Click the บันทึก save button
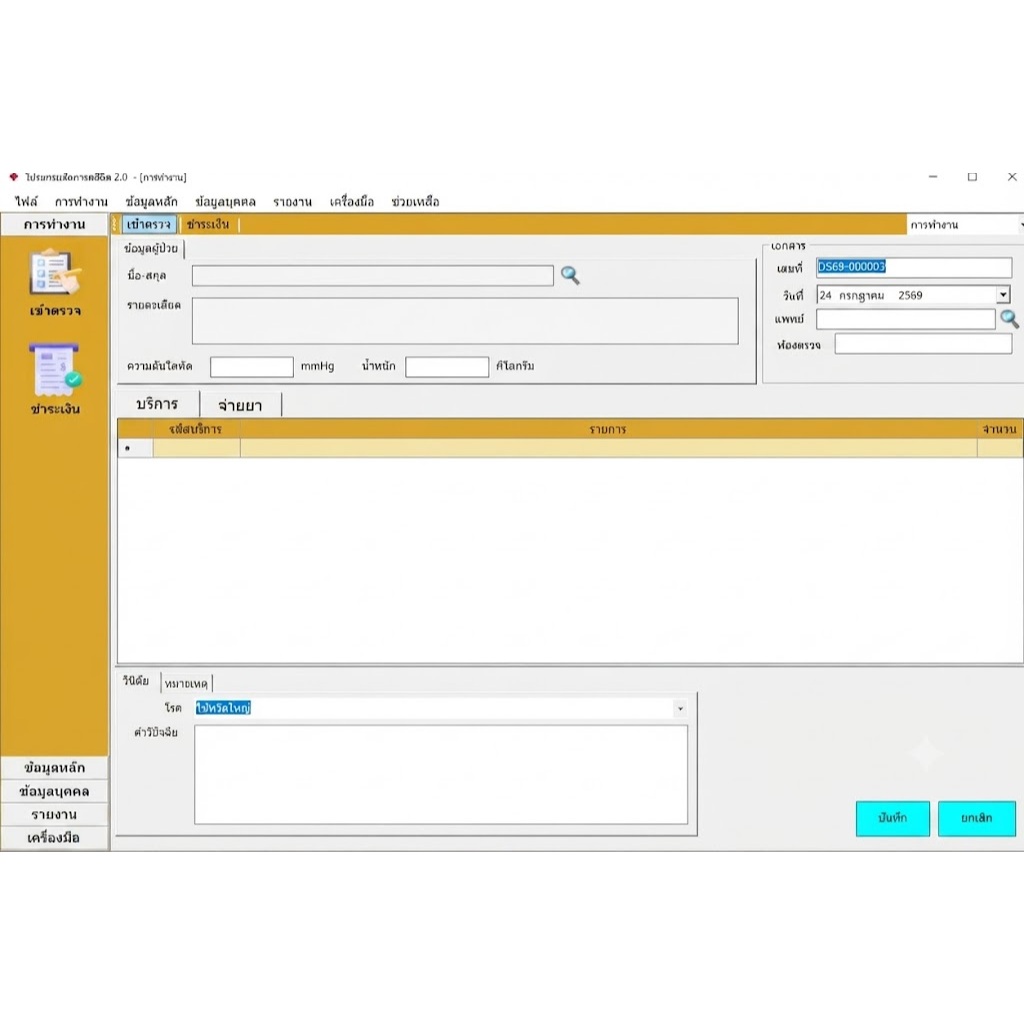 click(x=892, y=818)
